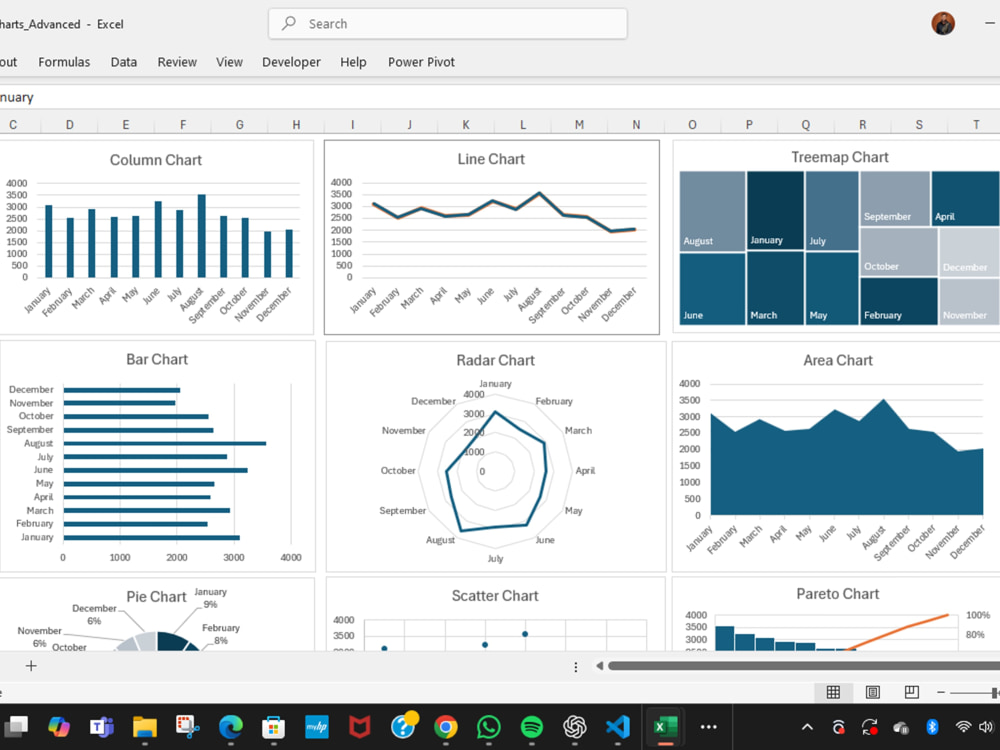Open the Review tab

[177, 61]
